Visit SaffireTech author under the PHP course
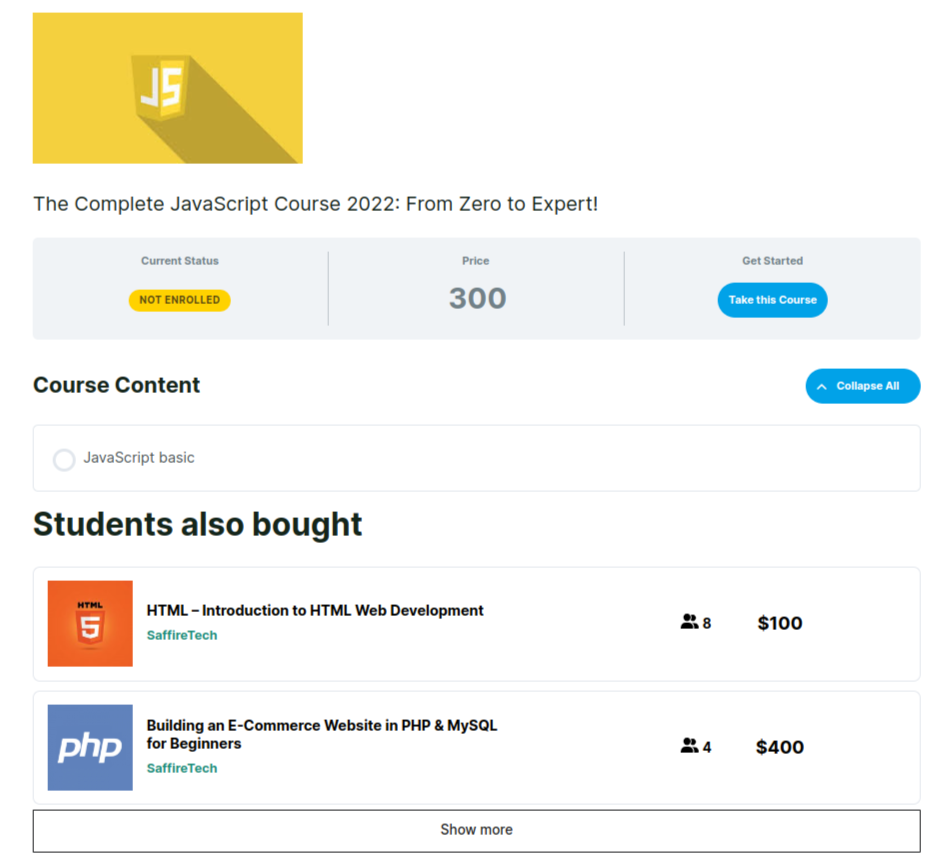This screenshot has width=939, height=868. [x=182, y=768]
